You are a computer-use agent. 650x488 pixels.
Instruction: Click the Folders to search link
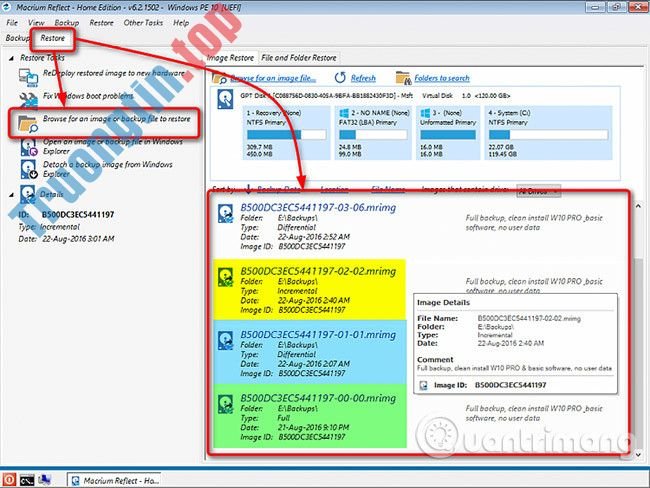pyautogui.click(x=442, y=78)
